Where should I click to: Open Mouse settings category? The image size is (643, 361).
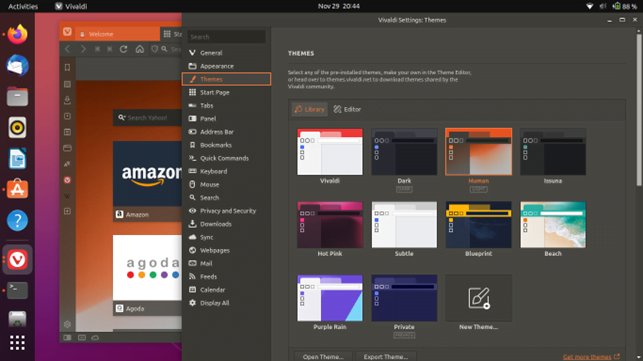pos(226,185)
